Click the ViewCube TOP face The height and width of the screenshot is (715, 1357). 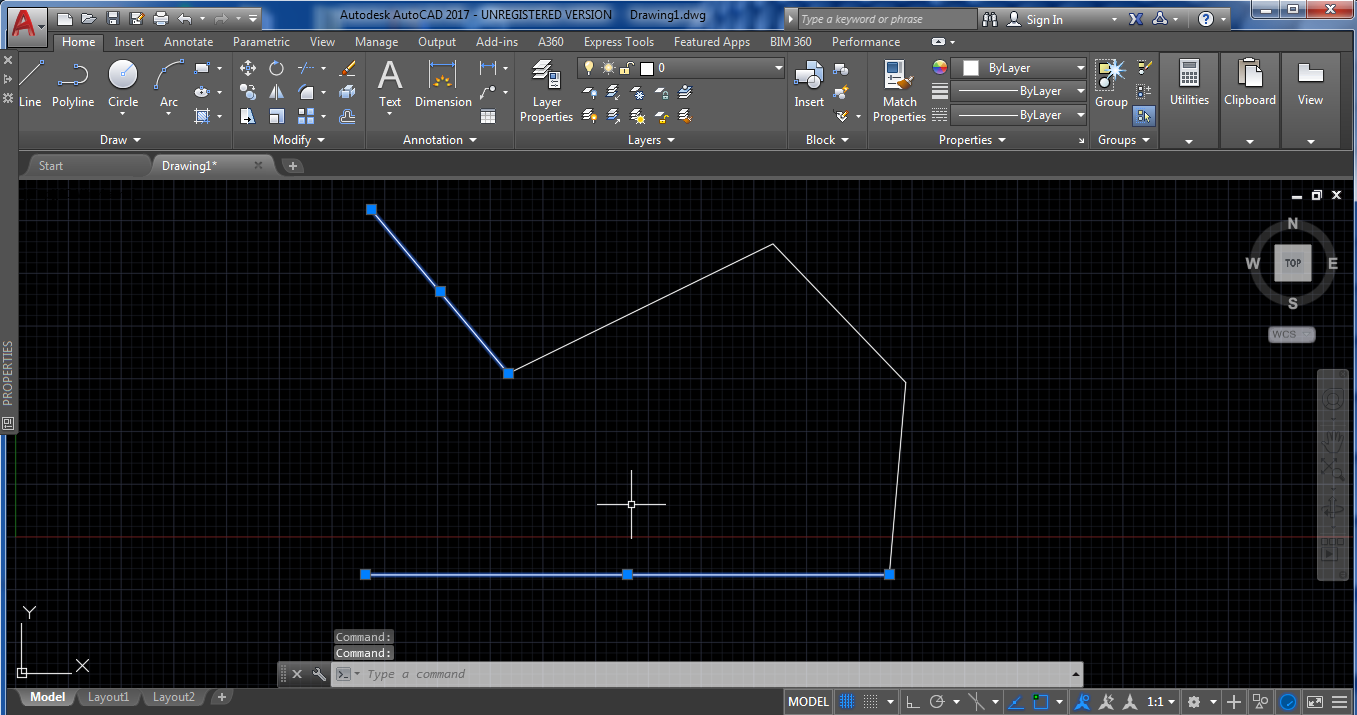pyautogui.click(x=1293, y=263)
